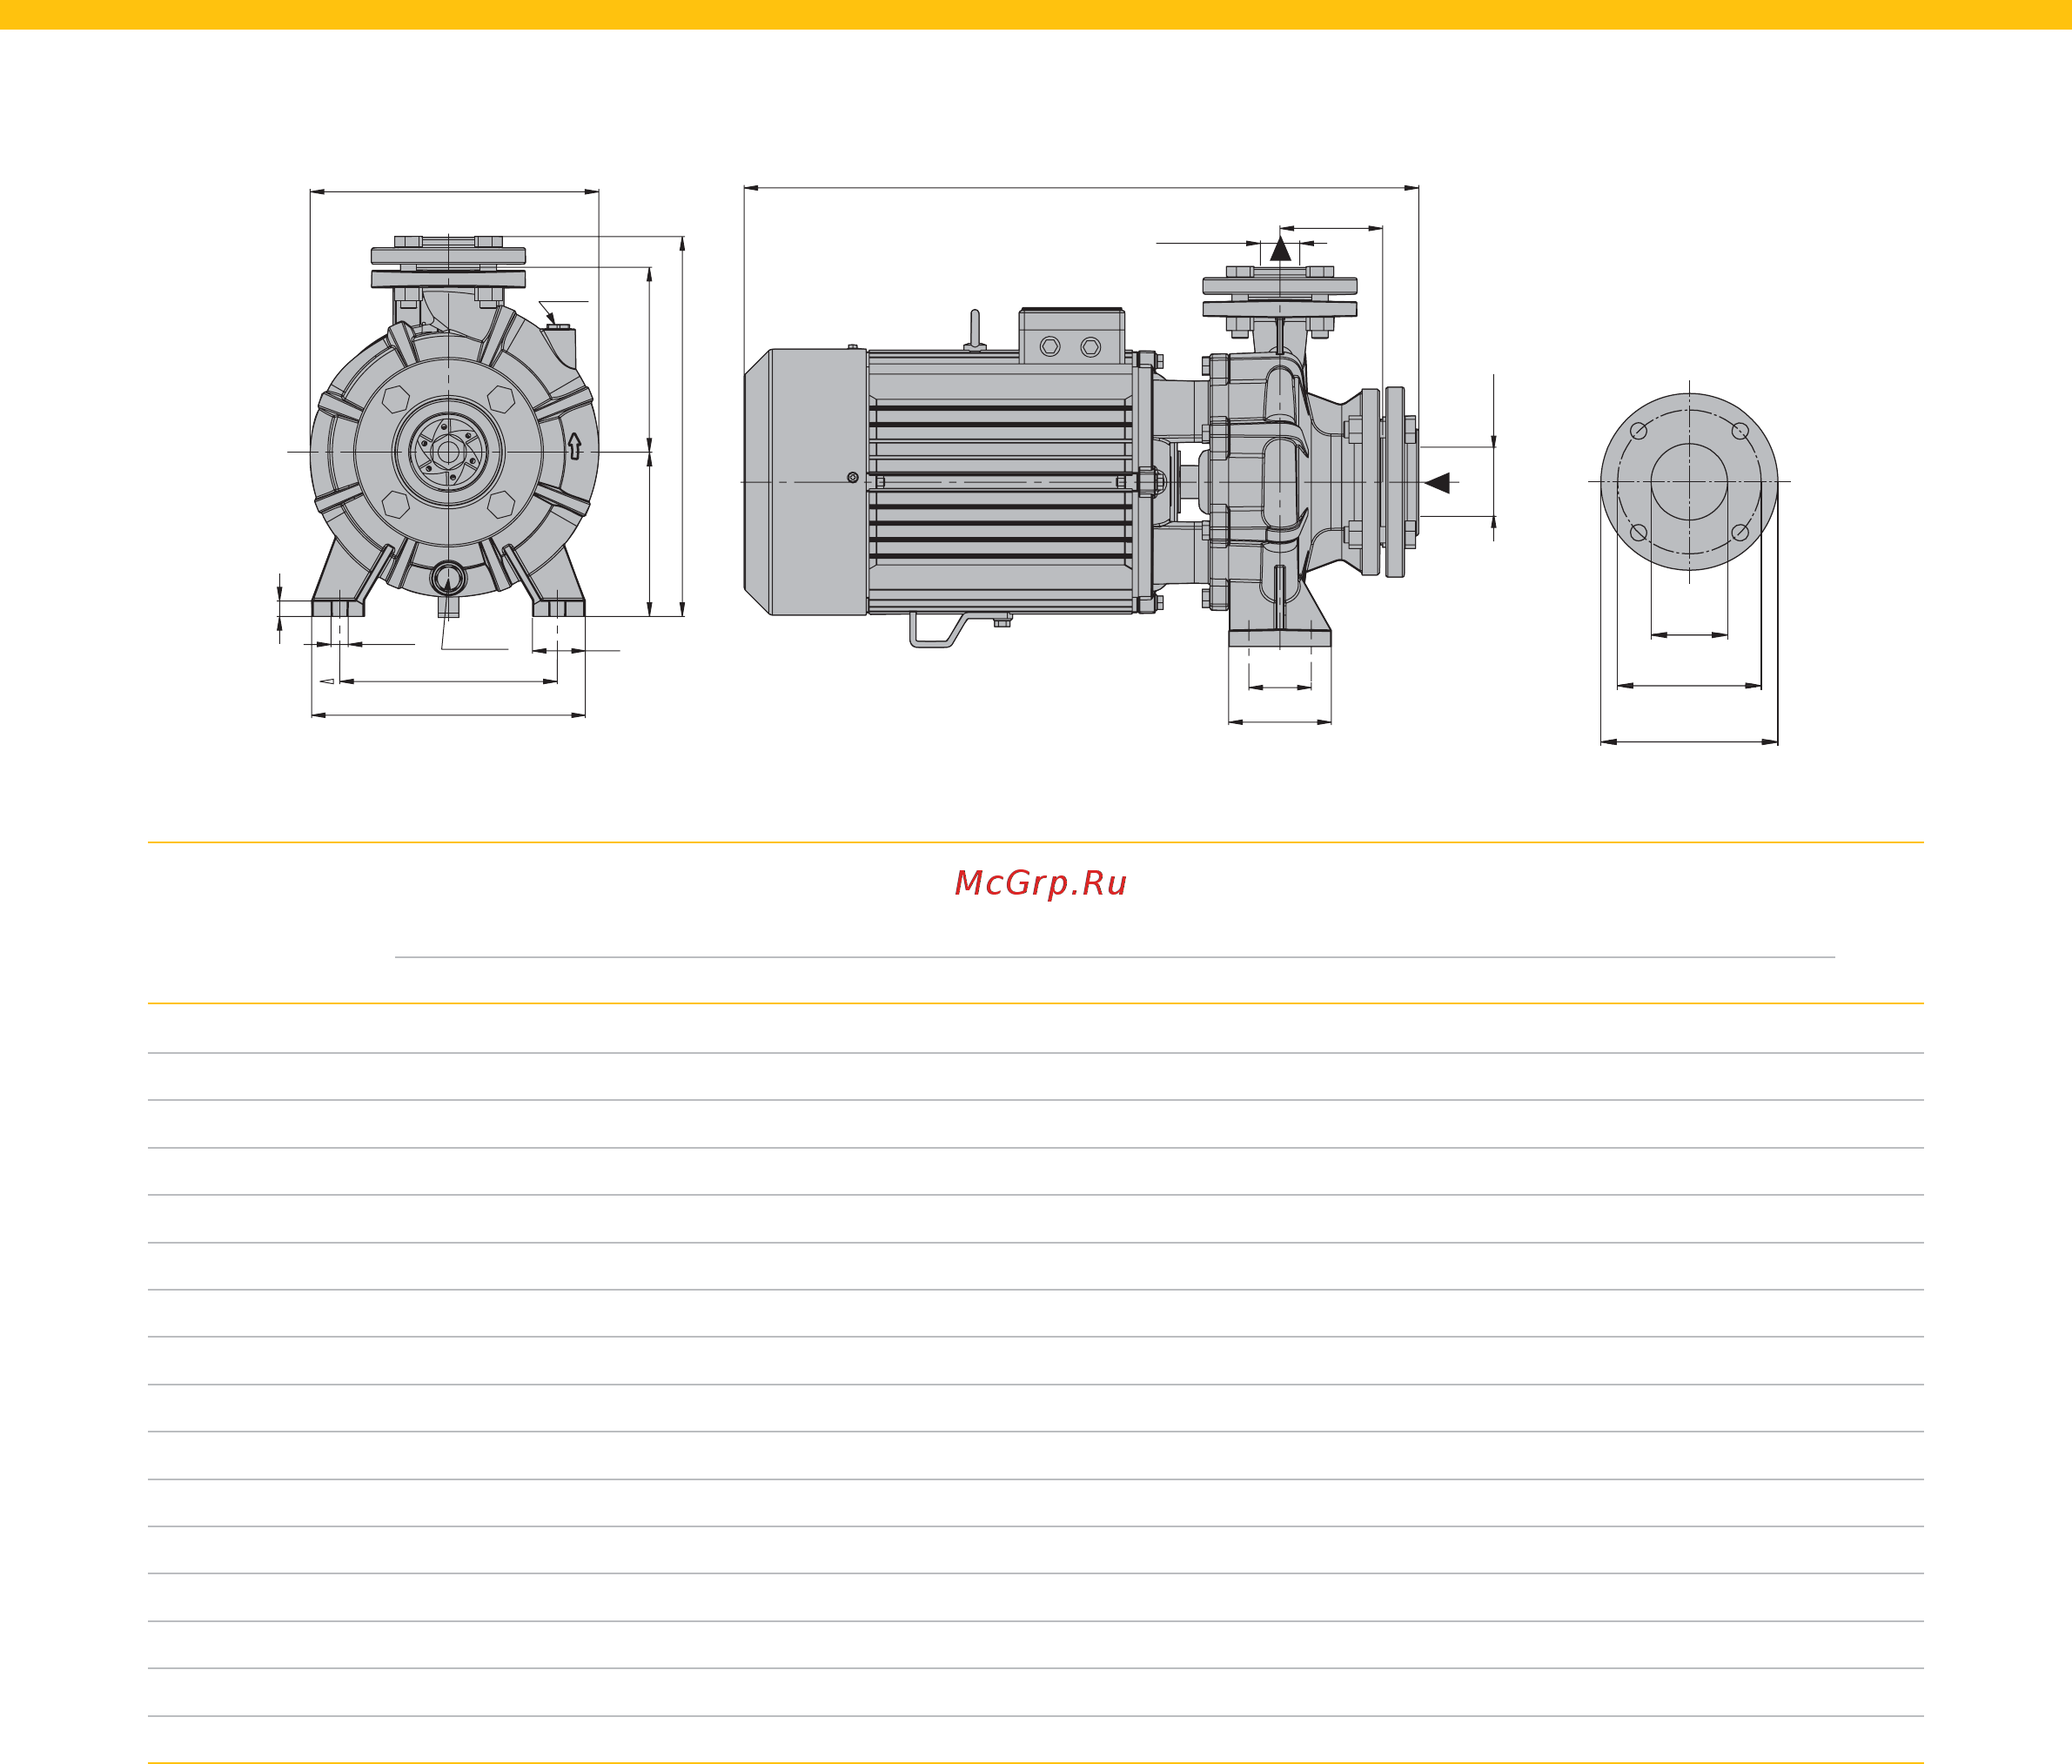Image resolution: width=2072 pixels, height=1764 pixels.
Task: Click the upward discharge flow arrow
Action: [x=1281, y=248]
